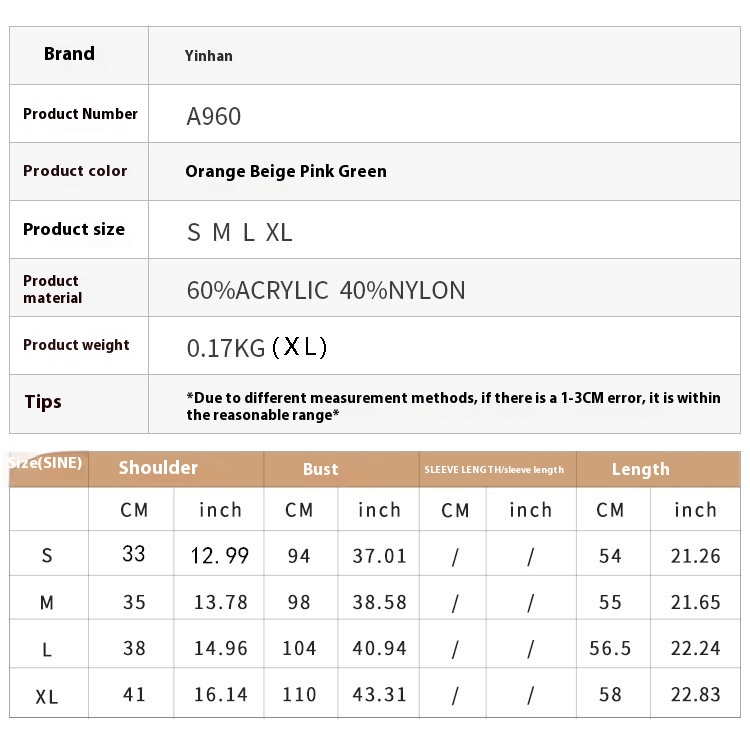The width and height of the screenshot is (750, 742).
Task: Click bust value 104 in L row
Action: click(299, 648)
